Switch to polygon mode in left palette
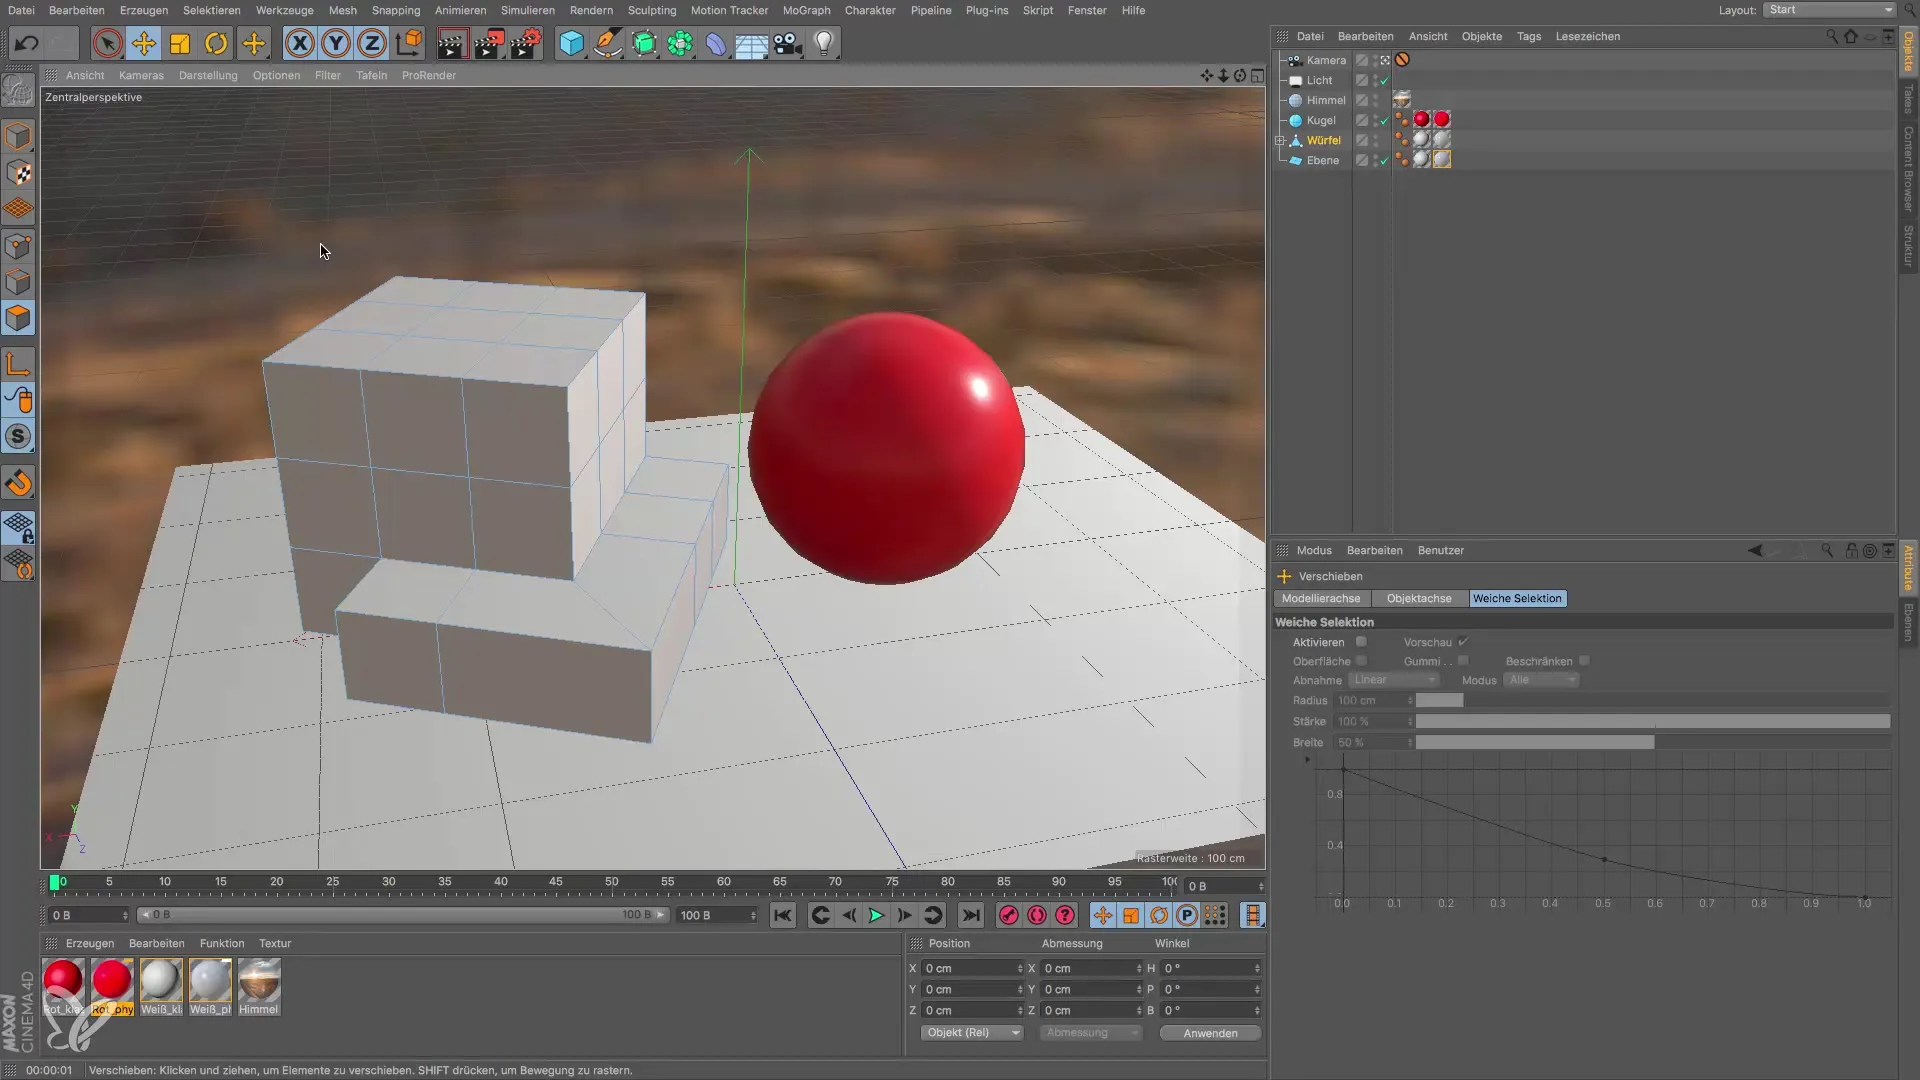 click(x=19, y=318)
